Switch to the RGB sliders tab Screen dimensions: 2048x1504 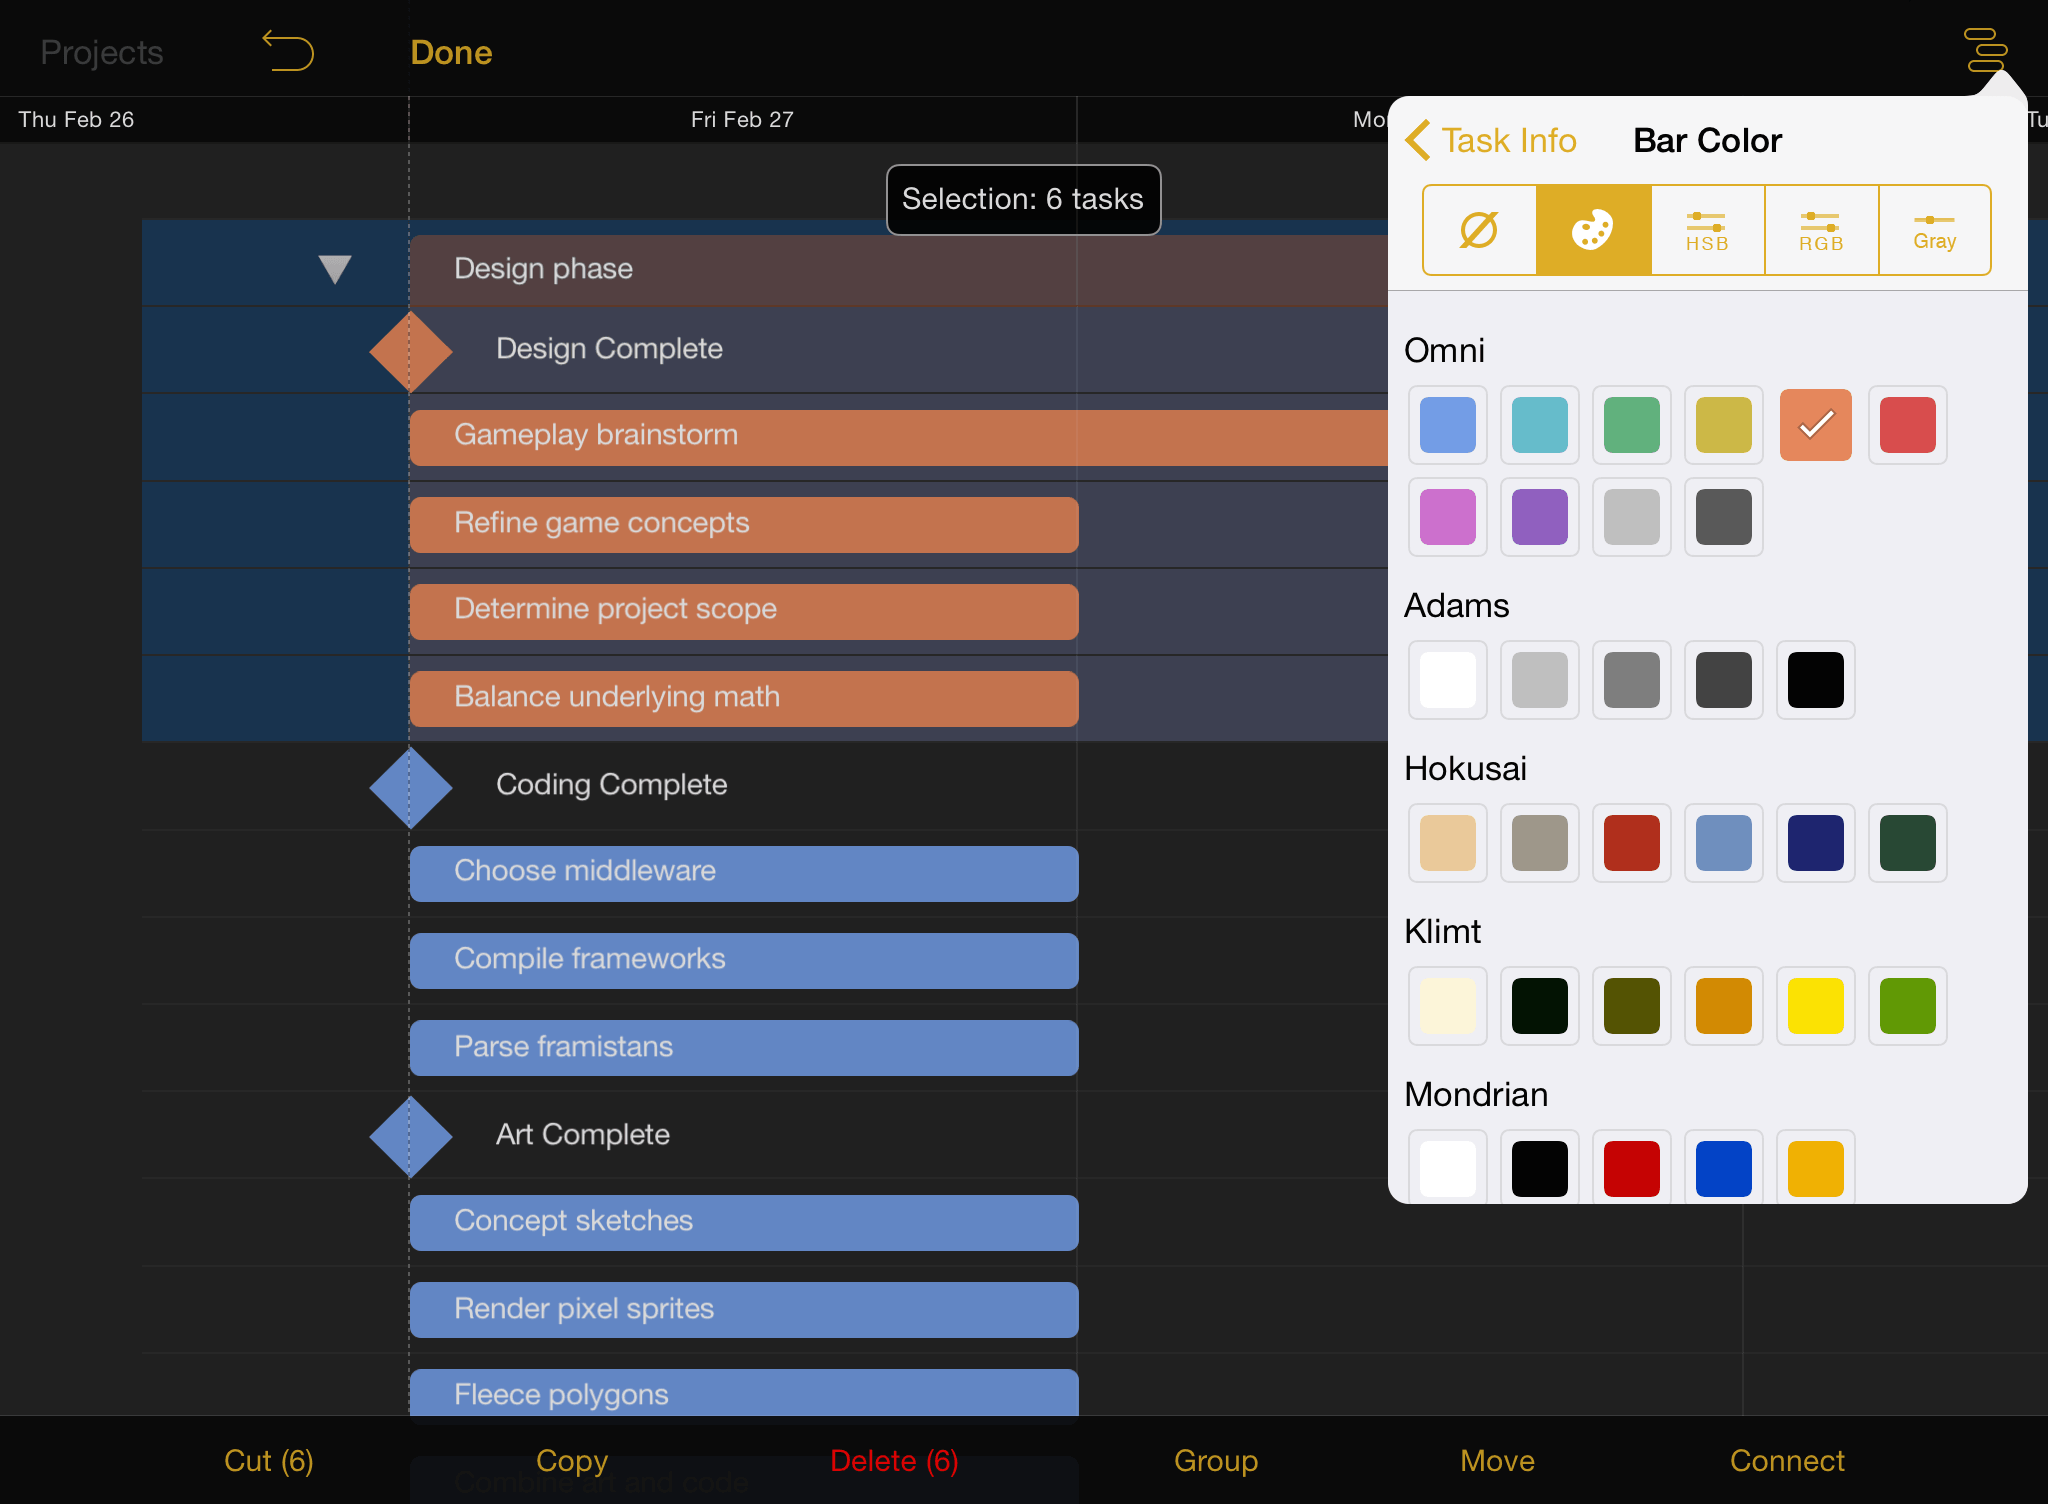click(1821, 230)
